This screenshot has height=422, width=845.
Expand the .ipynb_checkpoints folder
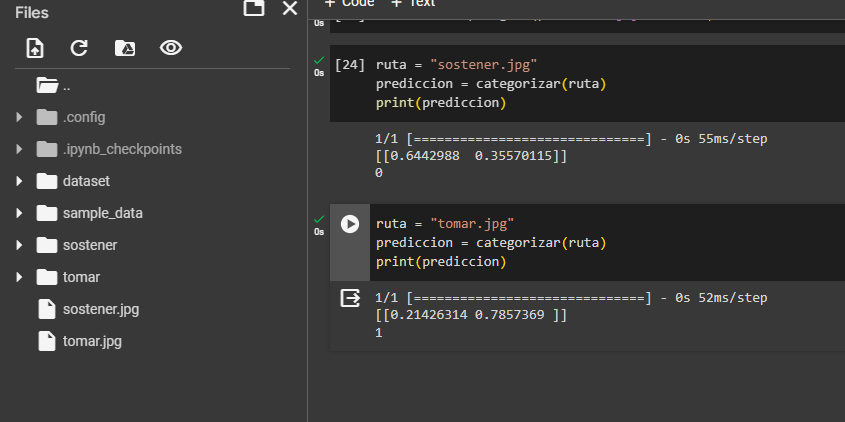tap(19, 150)
